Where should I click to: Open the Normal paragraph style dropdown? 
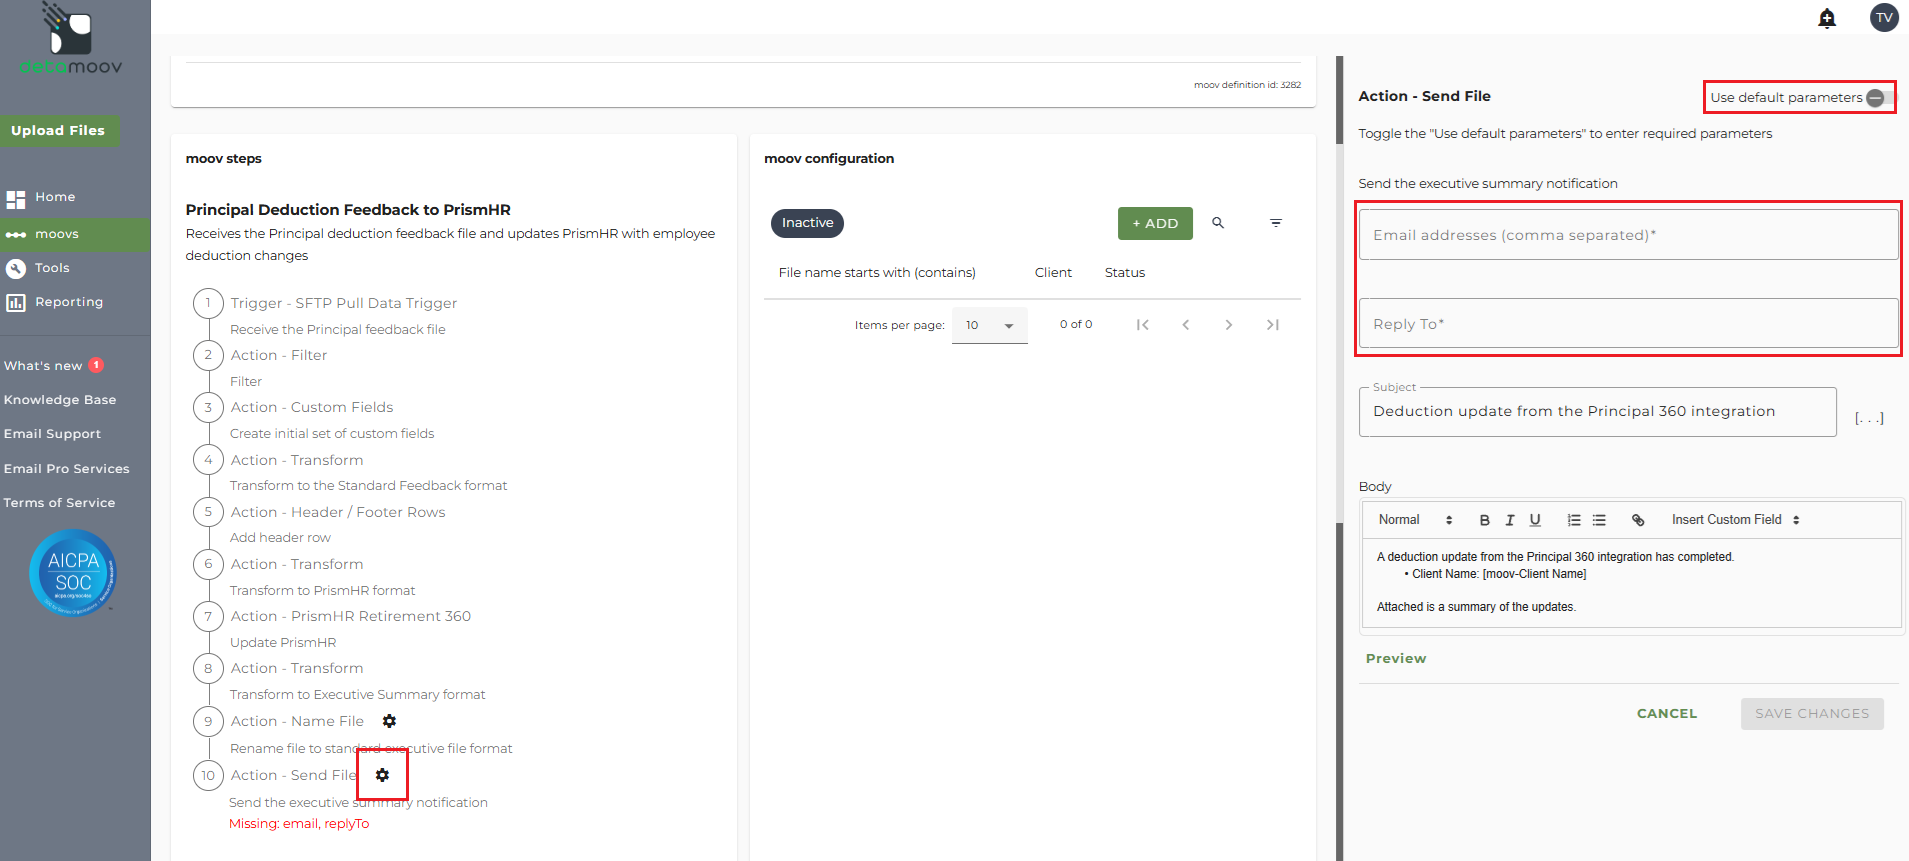point(1415,520)
